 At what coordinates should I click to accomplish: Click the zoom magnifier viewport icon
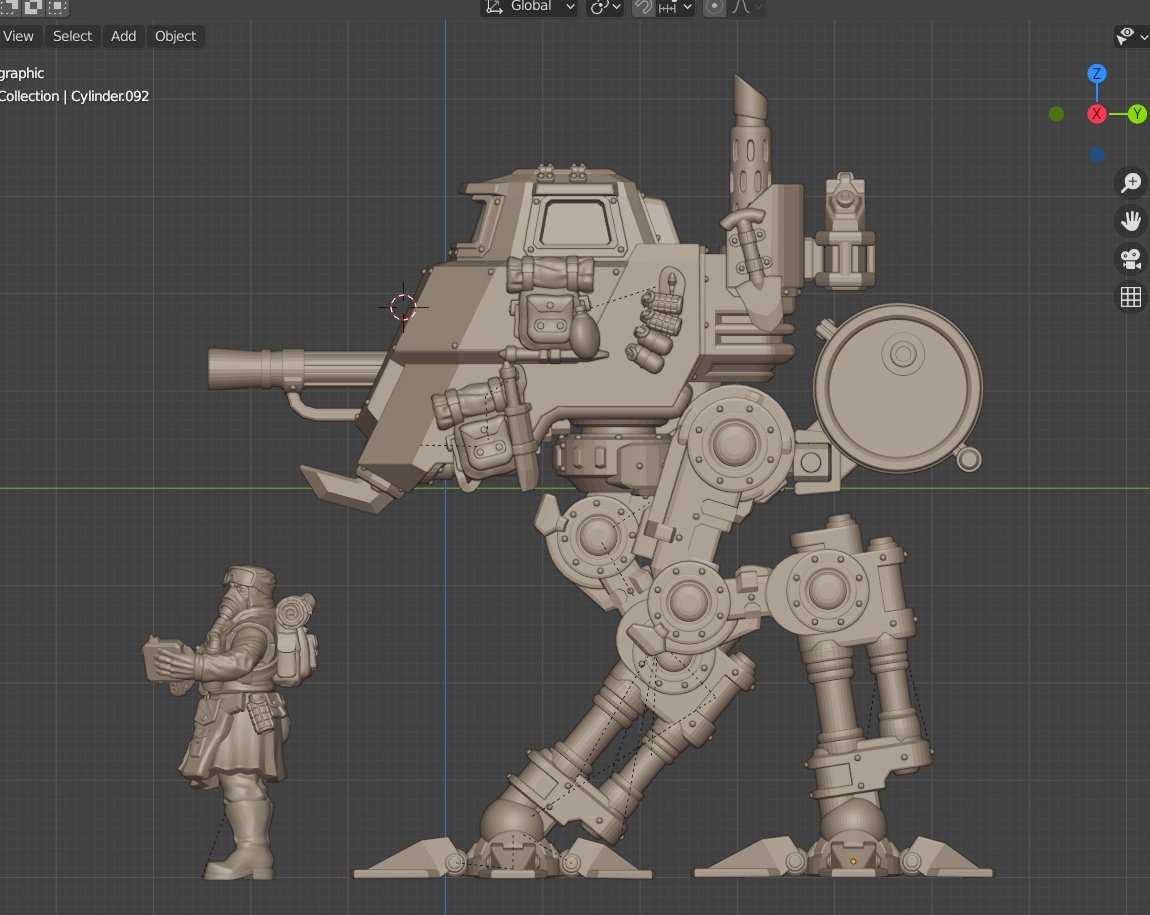tap(1131, 183)
